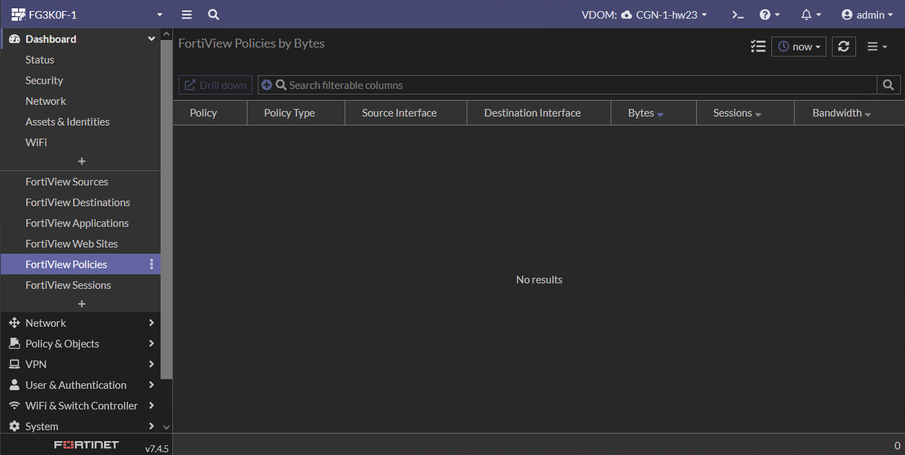
Task: Click the sidebar vertical scrollbar thumb
Action: click(166, 209)
